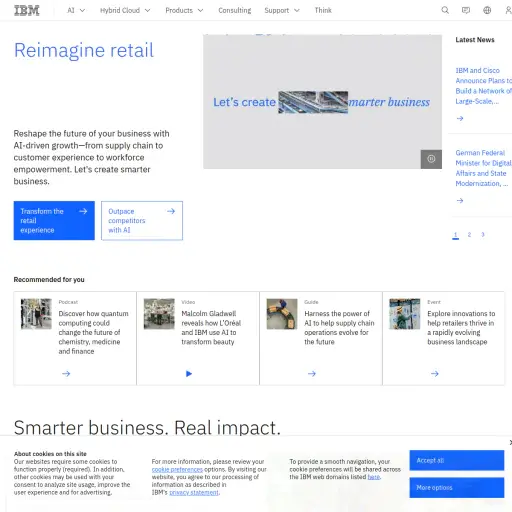Image resolution: width=512 pixels, height=512 pixels.
Task: Open the search magnifier icon
Action: (445, 10)
